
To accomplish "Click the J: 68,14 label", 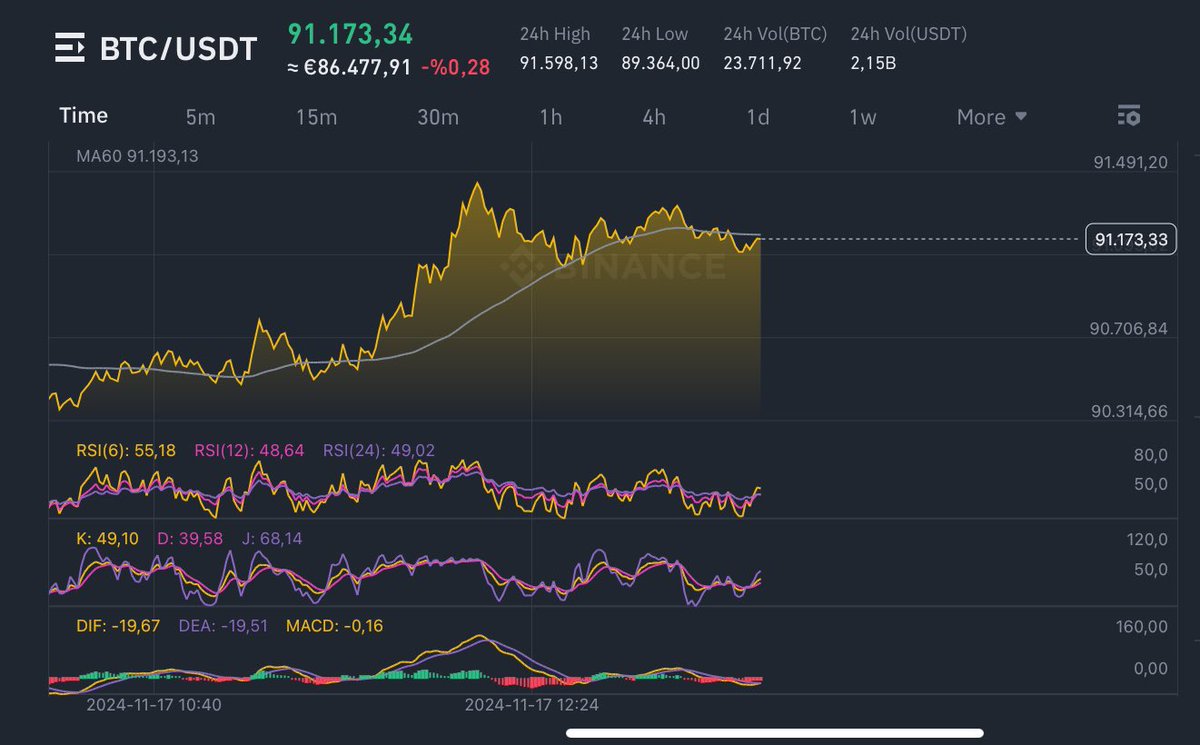I will pyautogui.click(x=272, y=538).
